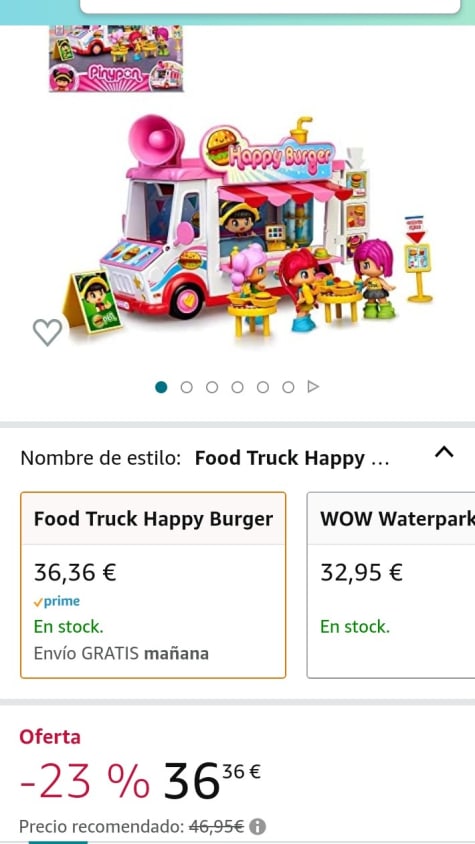Viewport: 475px width, 844px height.
Task: Open the Pinypon box thumbnail image
Action: coord(116,58)
